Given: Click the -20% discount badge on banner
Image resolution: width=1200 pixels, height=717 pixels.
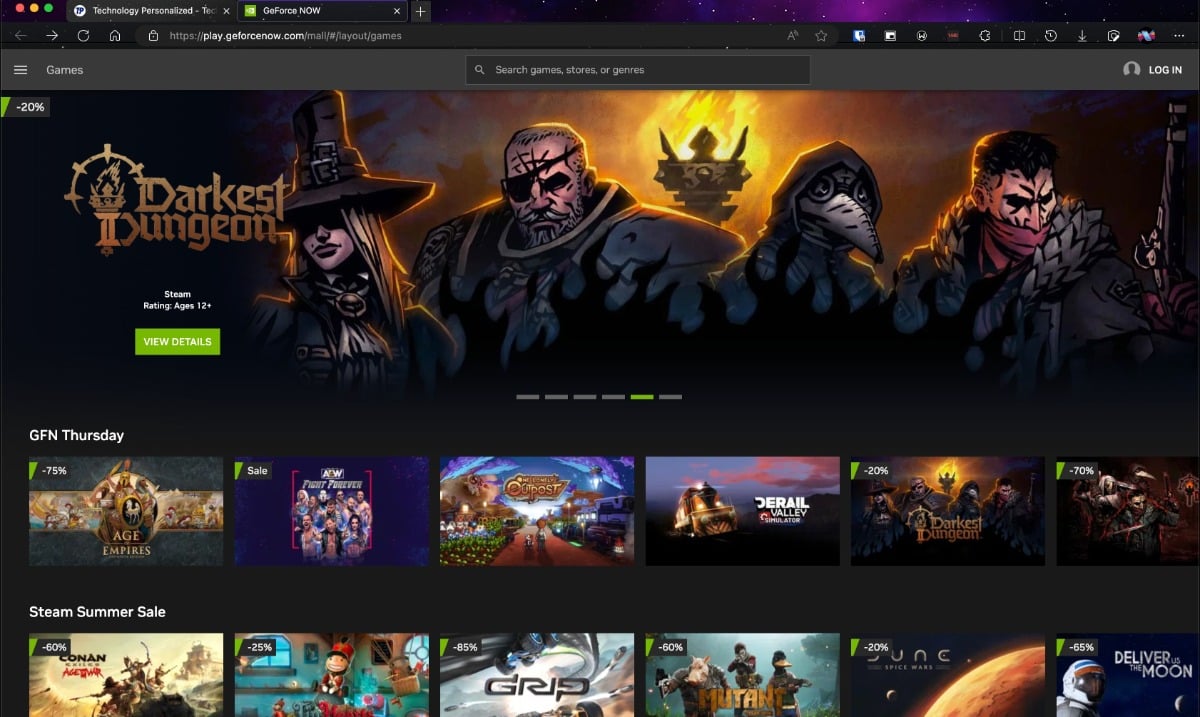Looking at the screenshot, I should tap(27, 106).
